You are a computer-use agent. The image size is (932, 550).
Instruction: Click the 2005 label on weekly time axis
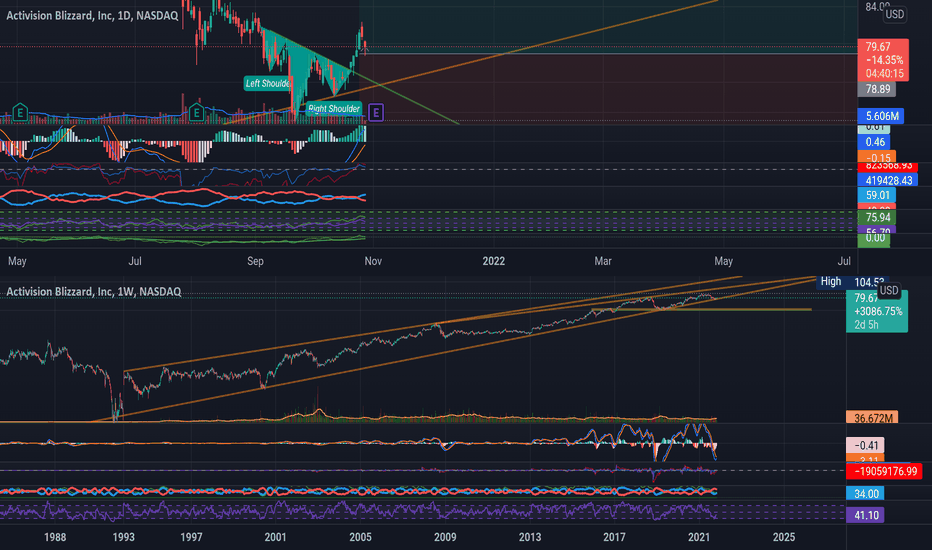coord(360,537)
